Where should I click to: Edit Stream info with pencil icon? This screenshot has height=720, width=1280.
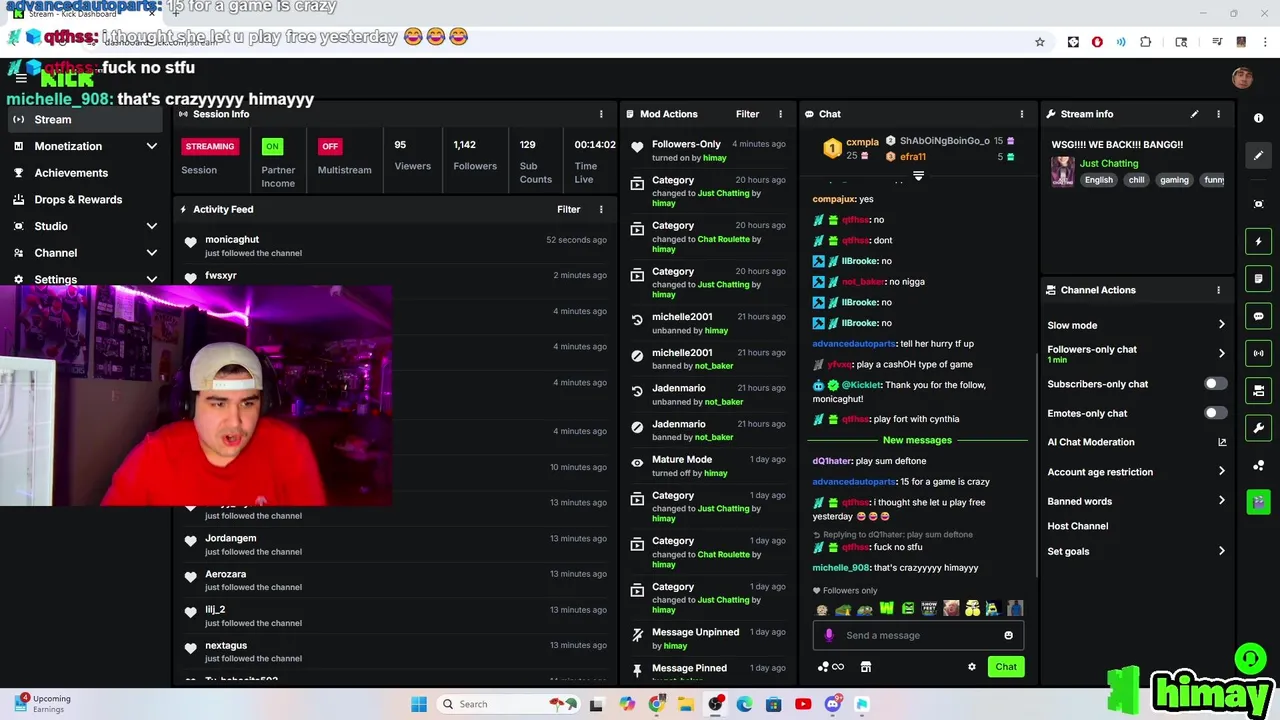(1194, 114)
